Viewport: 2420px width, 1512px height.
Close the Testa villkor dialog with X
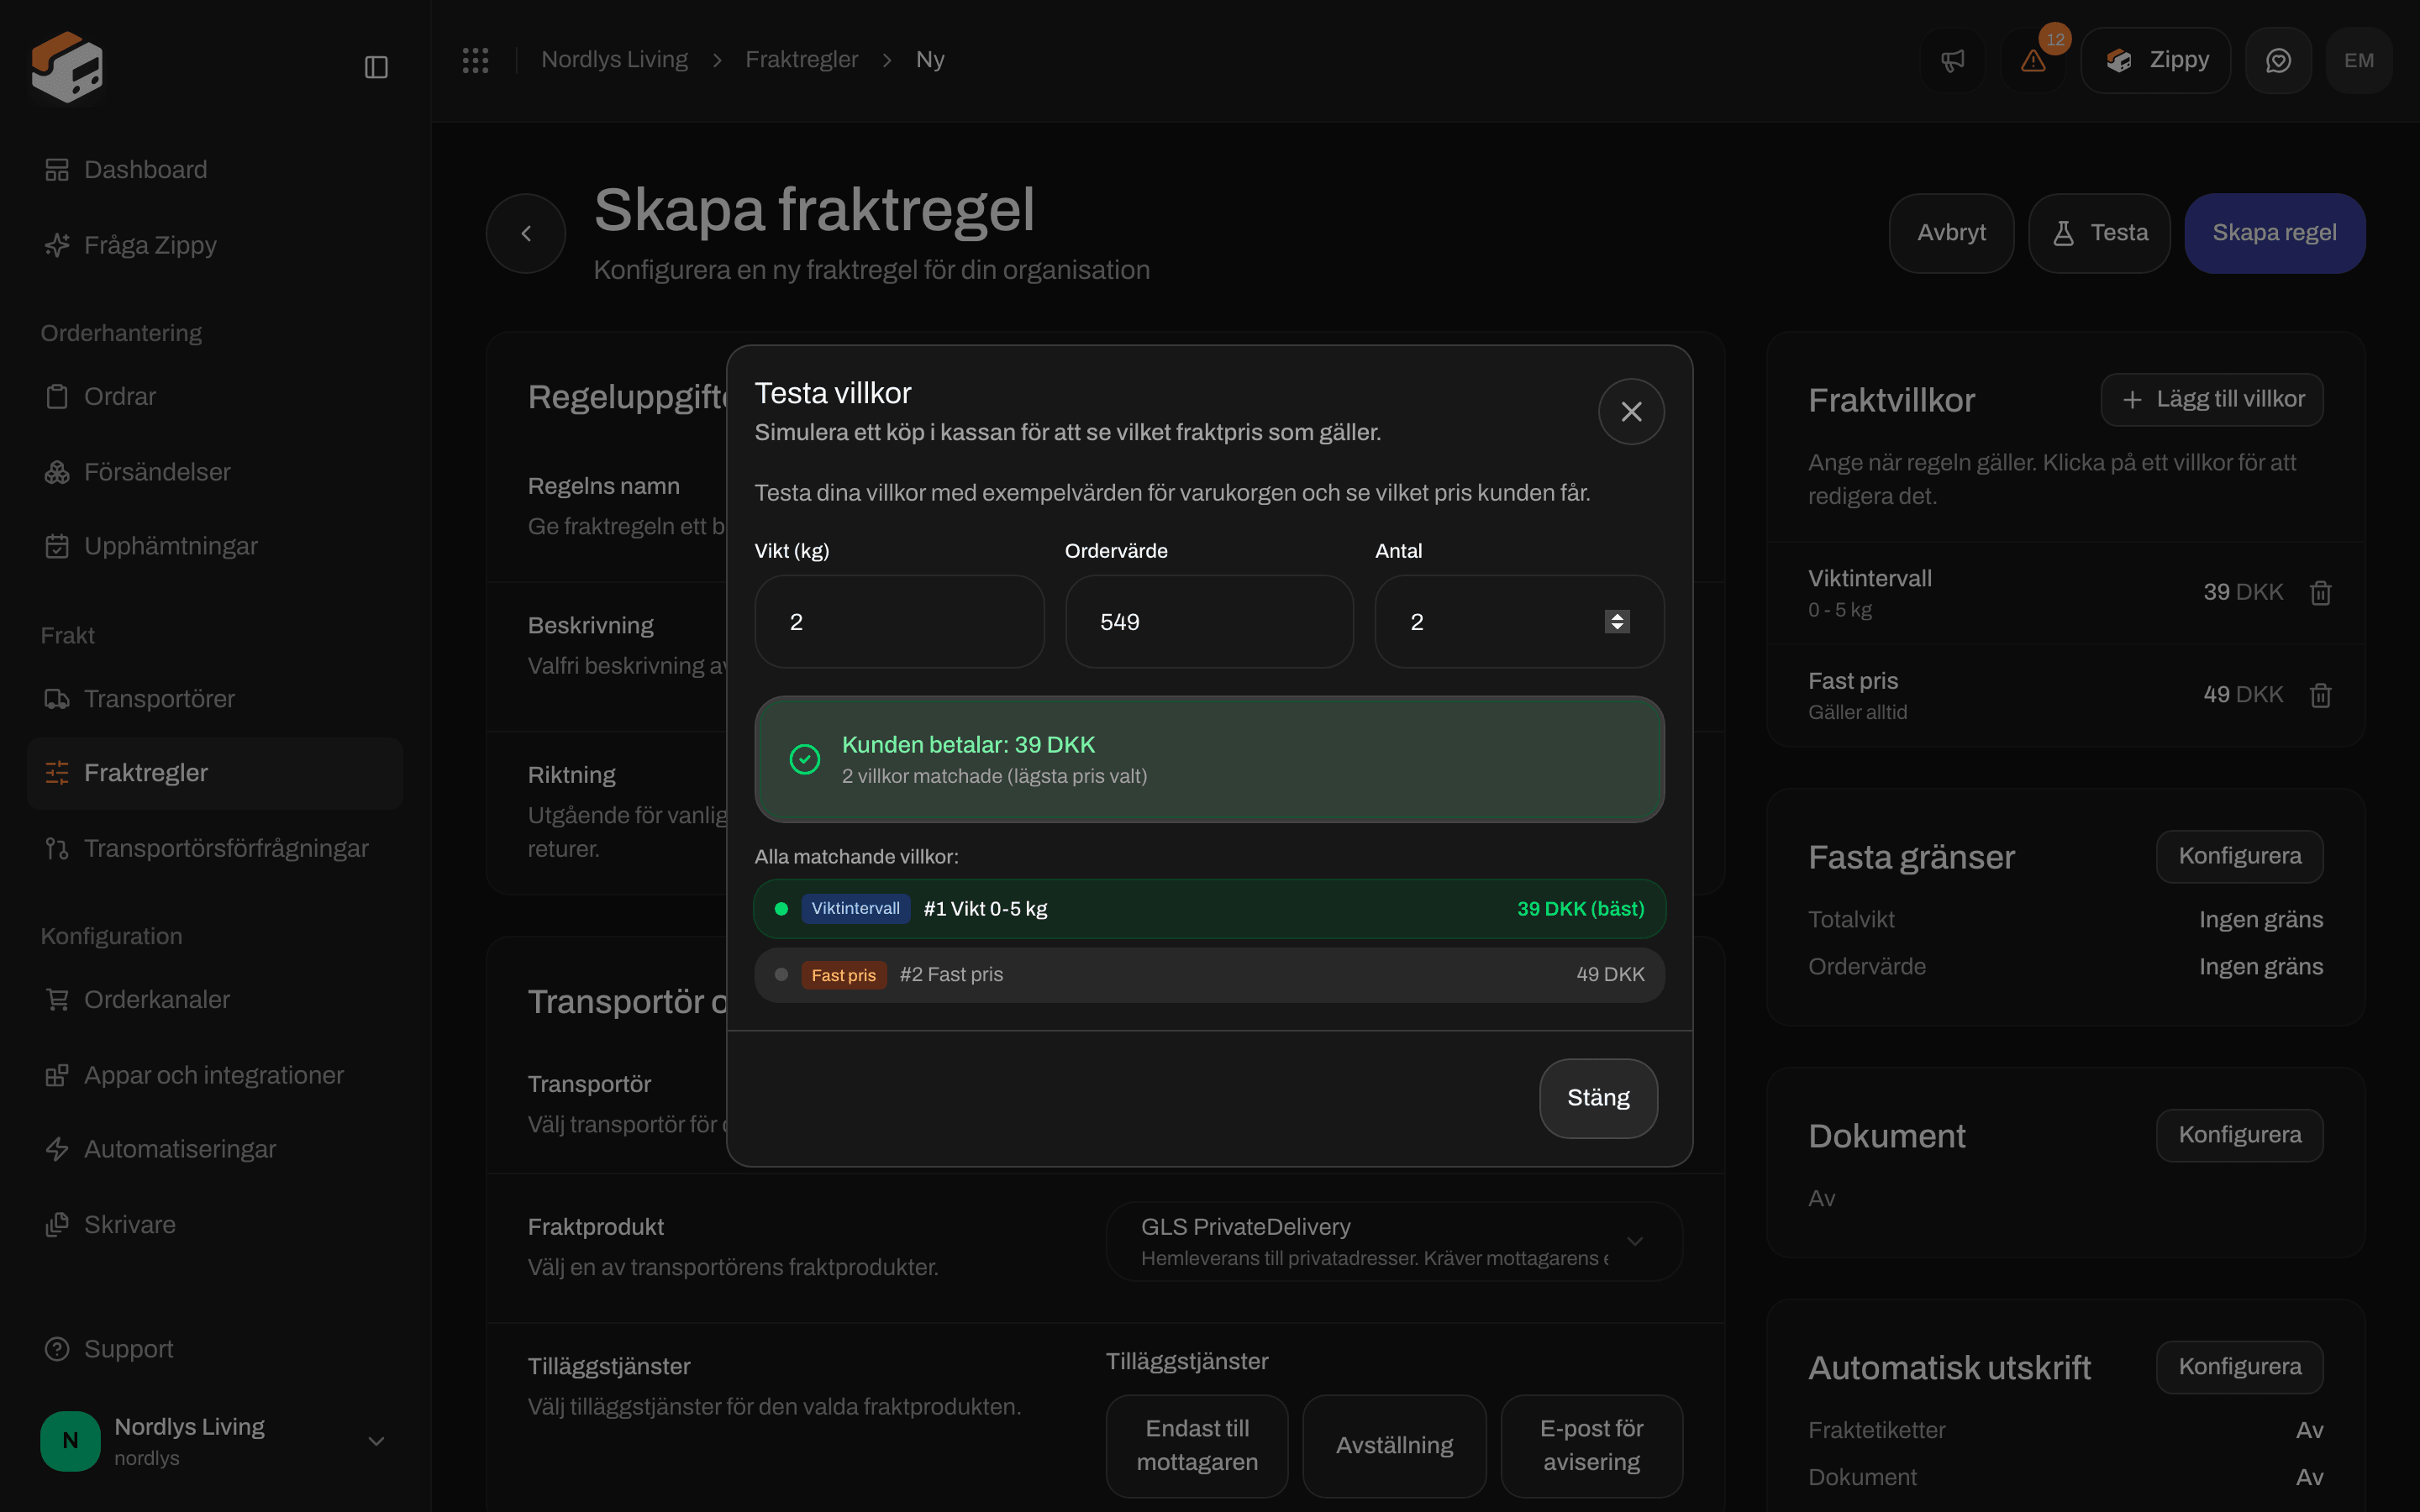1631,411
